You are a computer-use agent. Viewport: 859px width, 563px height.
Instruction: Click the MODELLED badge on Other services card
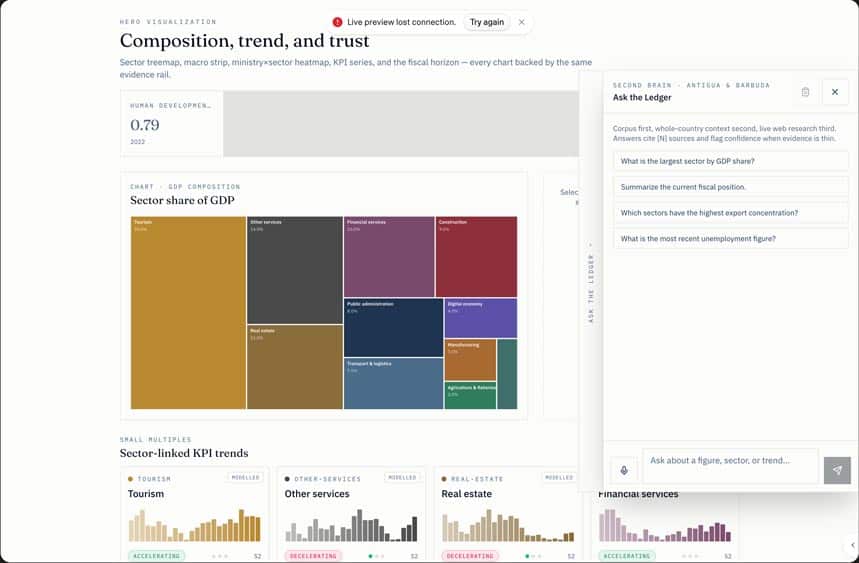point(402,478)
